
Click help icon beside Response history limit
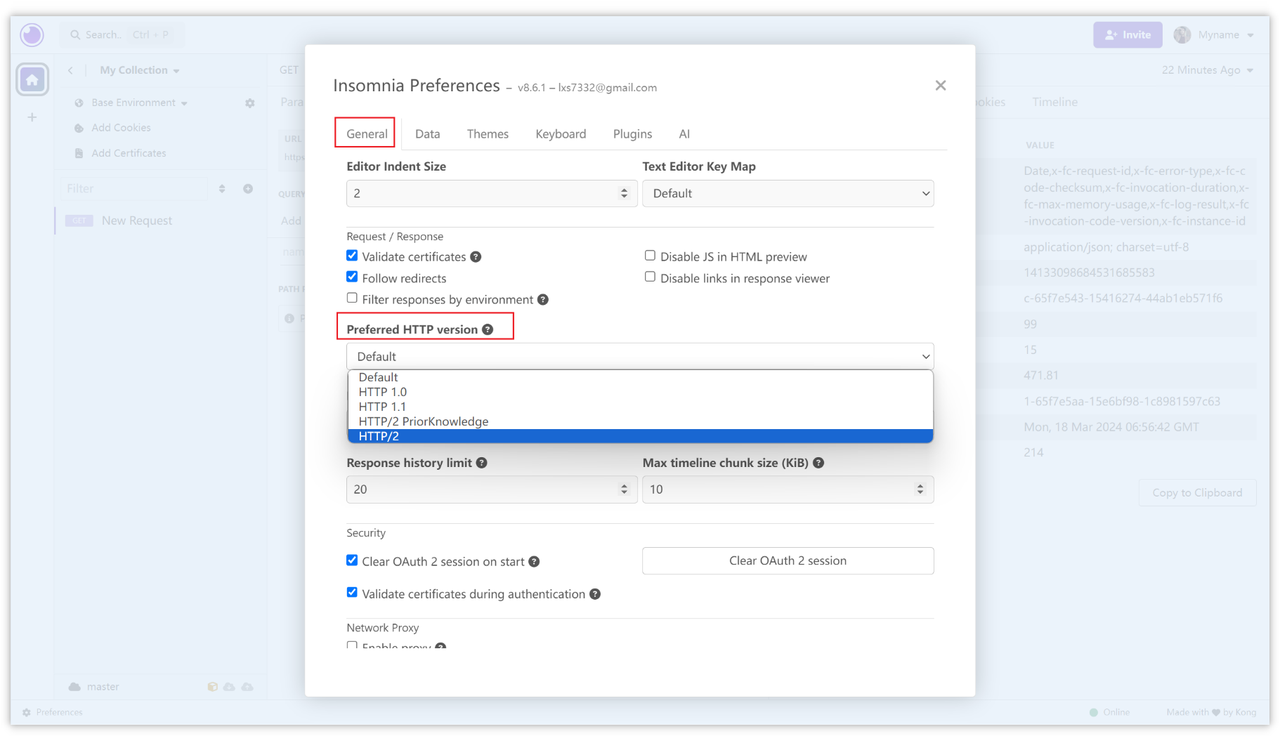click(482, 463)
